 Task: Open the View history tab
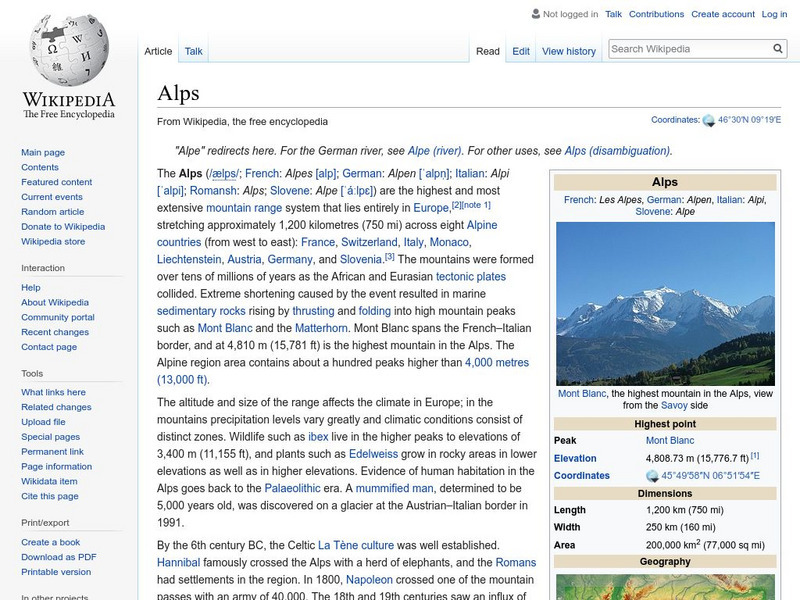tap(569, 51)
